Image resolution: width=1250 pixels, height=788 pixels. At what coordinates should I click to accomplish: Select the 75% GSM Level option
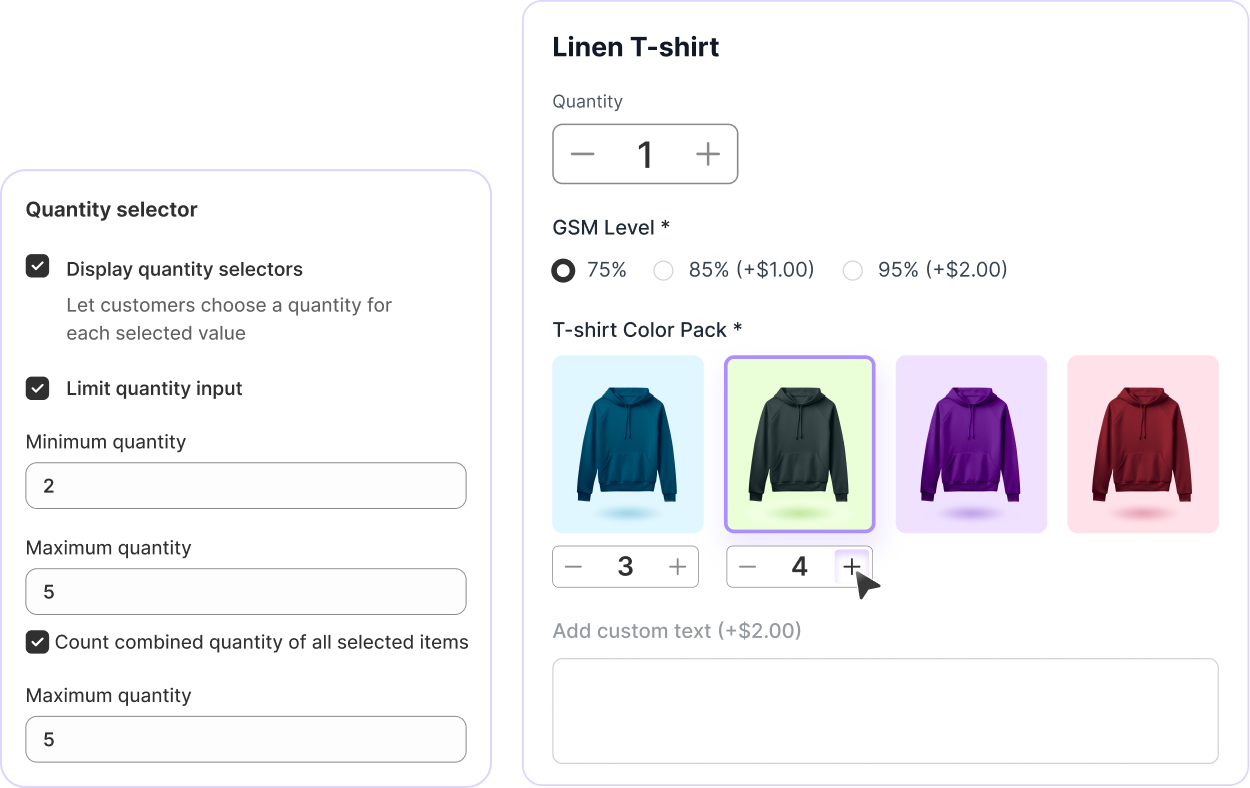point(564,270)
